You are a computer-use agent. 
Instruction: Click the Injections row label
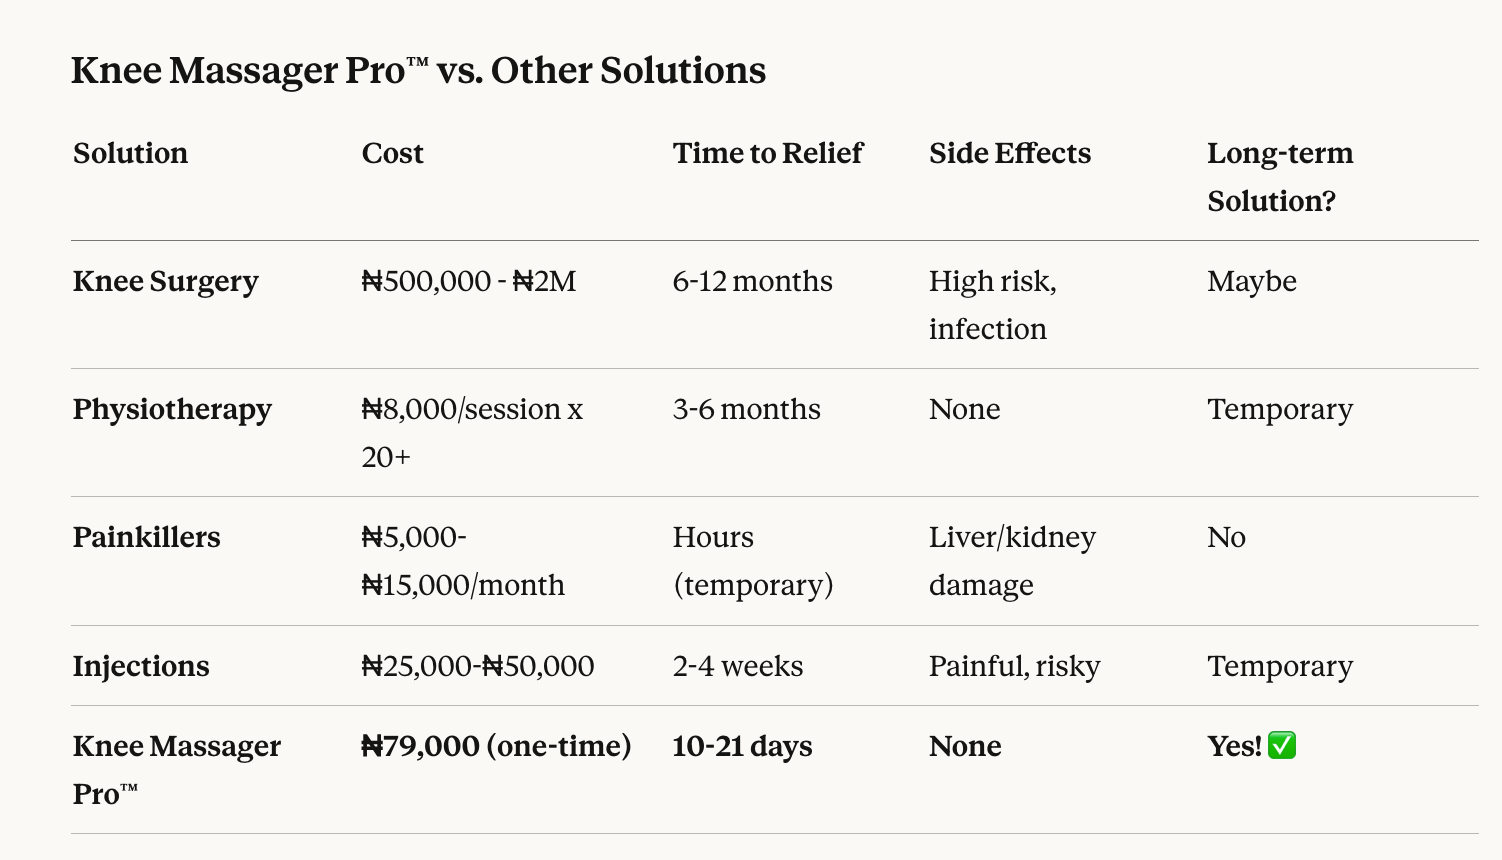point(141,666)
